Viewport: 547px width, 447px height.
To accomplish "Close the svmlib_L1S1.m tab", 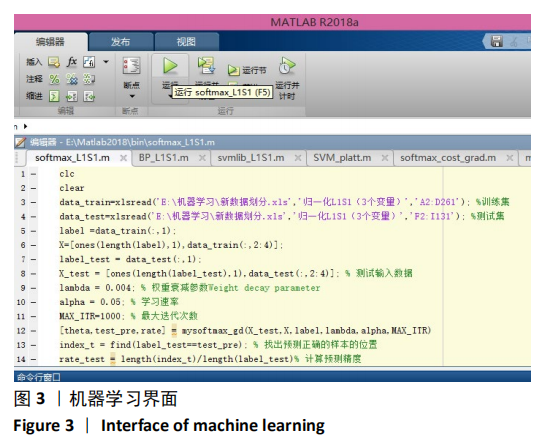I will coord(298,158).
